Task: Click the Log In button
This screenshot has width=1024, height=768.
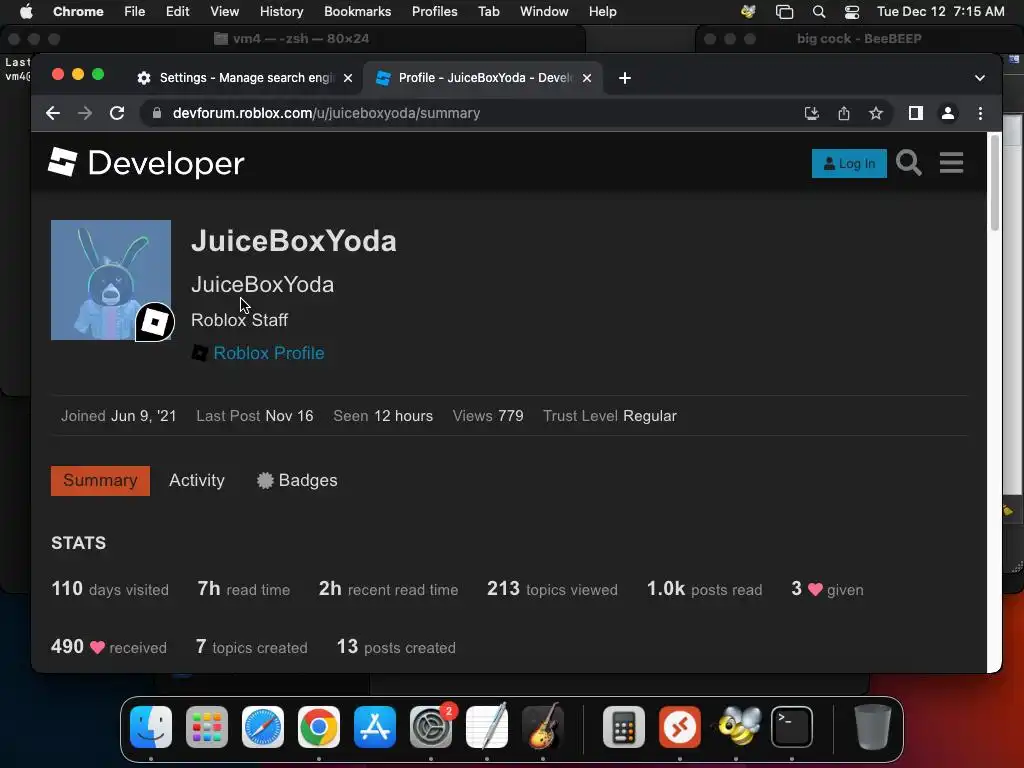Action: point(849,163)
